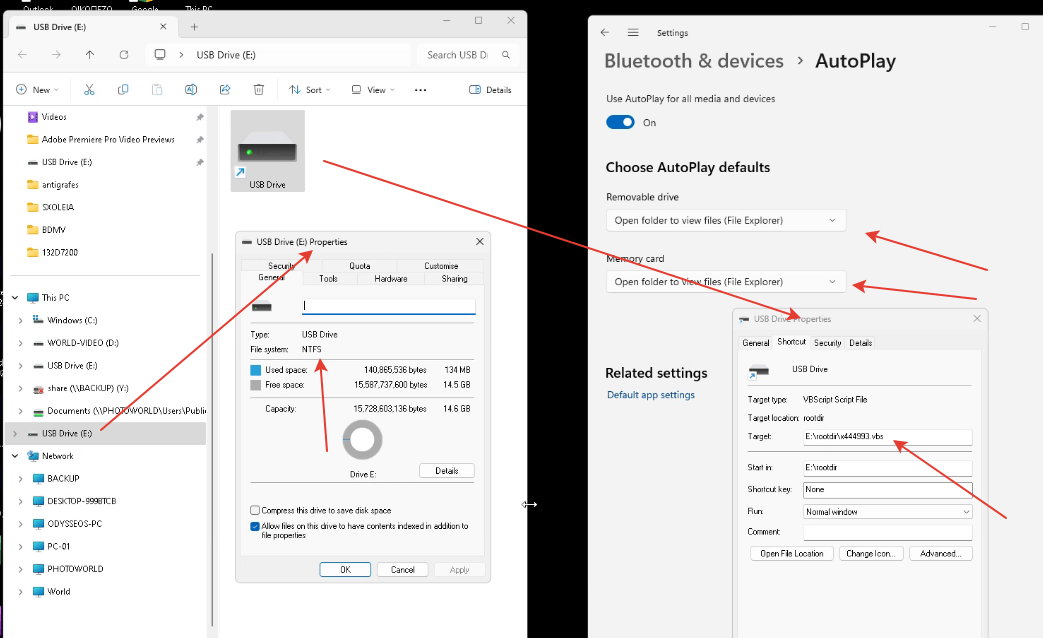Click Details button under Drive E: chart
The image size is (1043, 638).
[447, 470]
